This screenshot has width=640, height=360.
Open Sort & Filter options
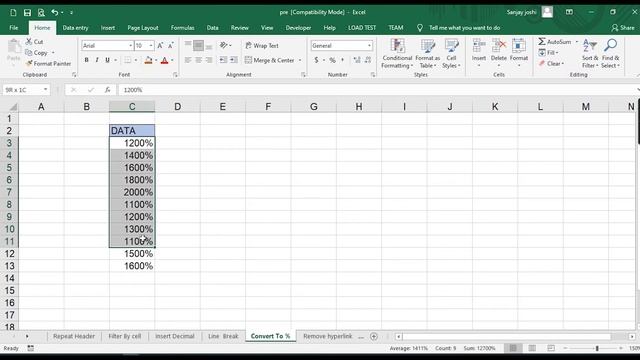tap(590, 53)
